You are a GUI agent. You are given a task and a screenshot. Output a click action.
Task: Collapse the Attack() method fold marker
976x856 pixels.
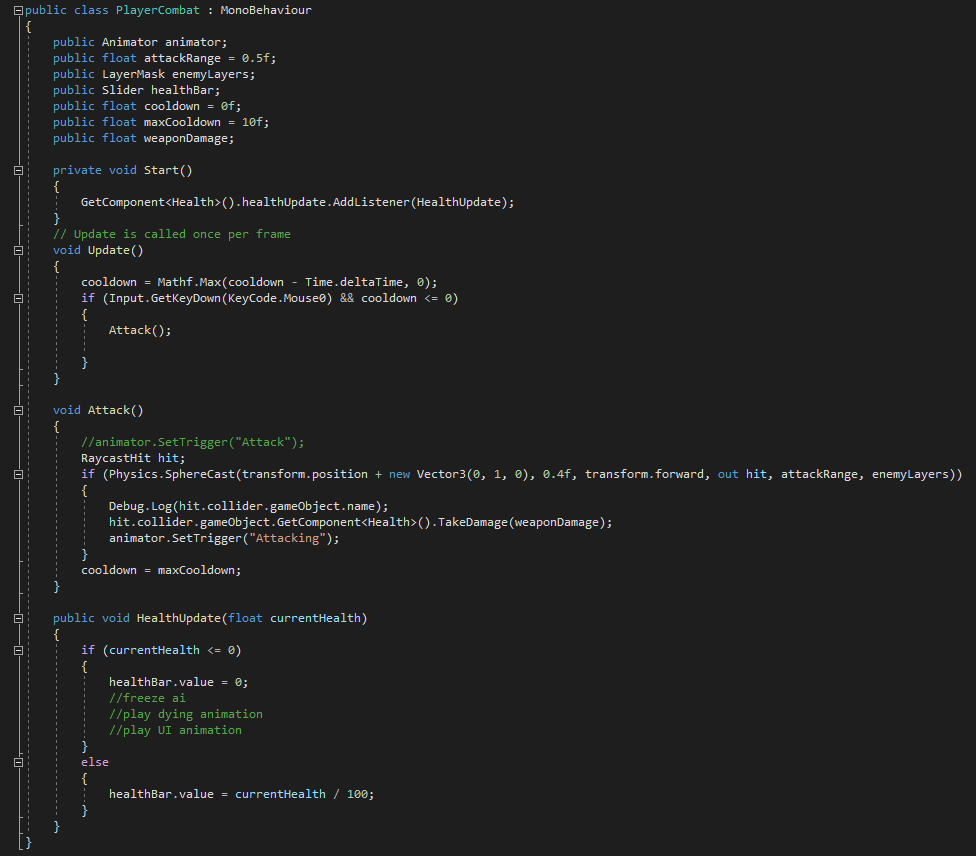pyautogui.click(x=19, y=410)
